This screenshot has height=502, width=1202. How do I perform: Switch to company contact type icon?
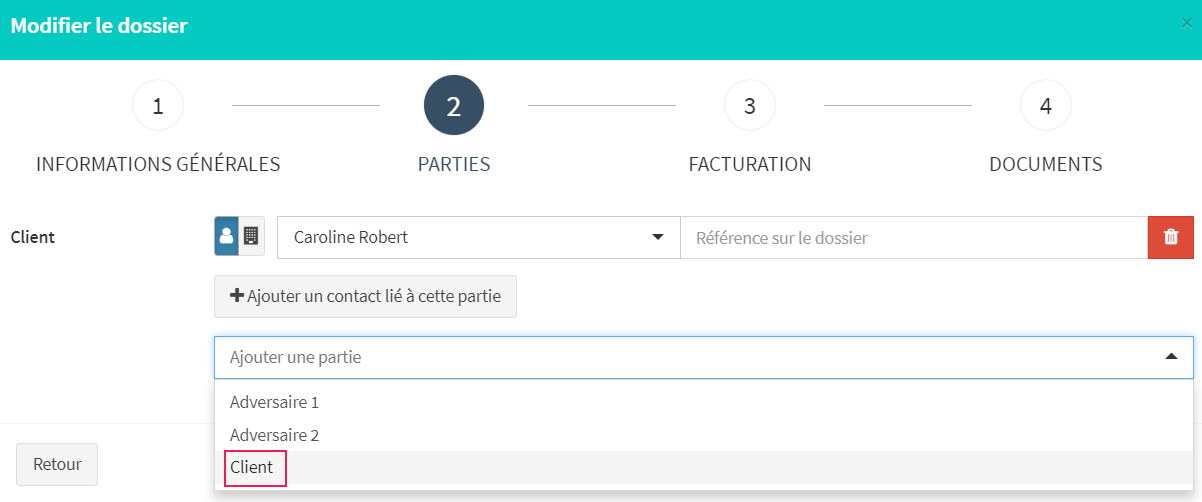252,237
